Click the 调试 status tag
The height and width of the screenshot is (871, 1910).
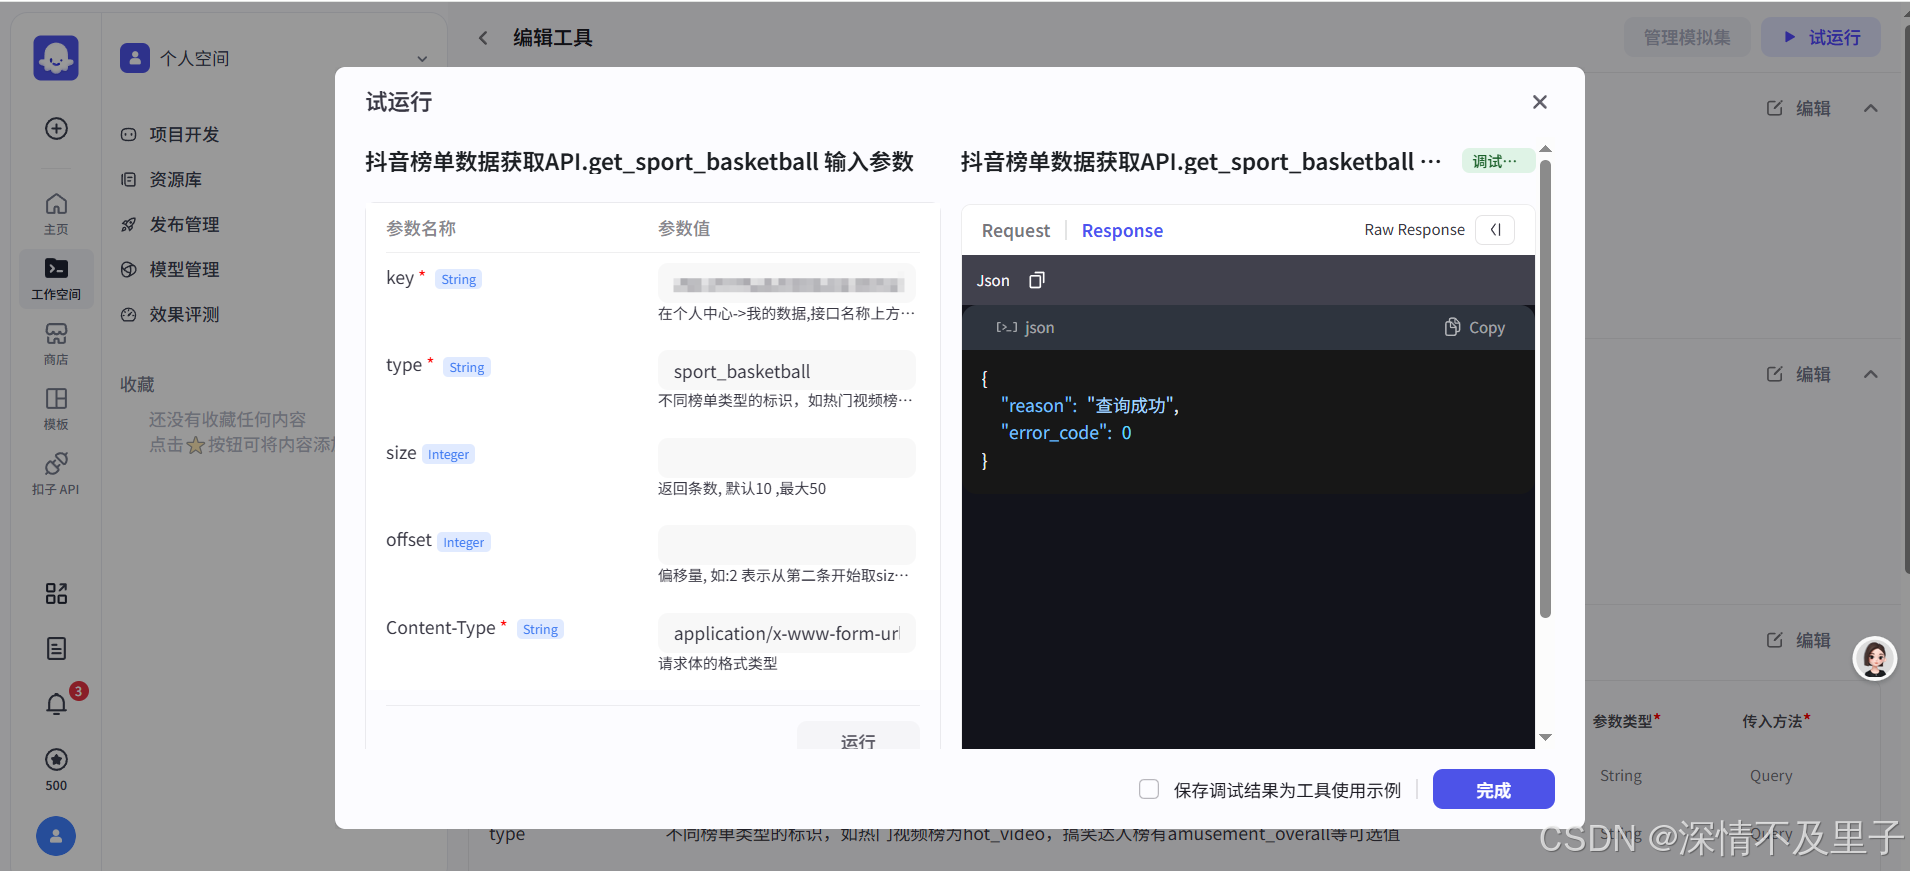(1496, 161)
